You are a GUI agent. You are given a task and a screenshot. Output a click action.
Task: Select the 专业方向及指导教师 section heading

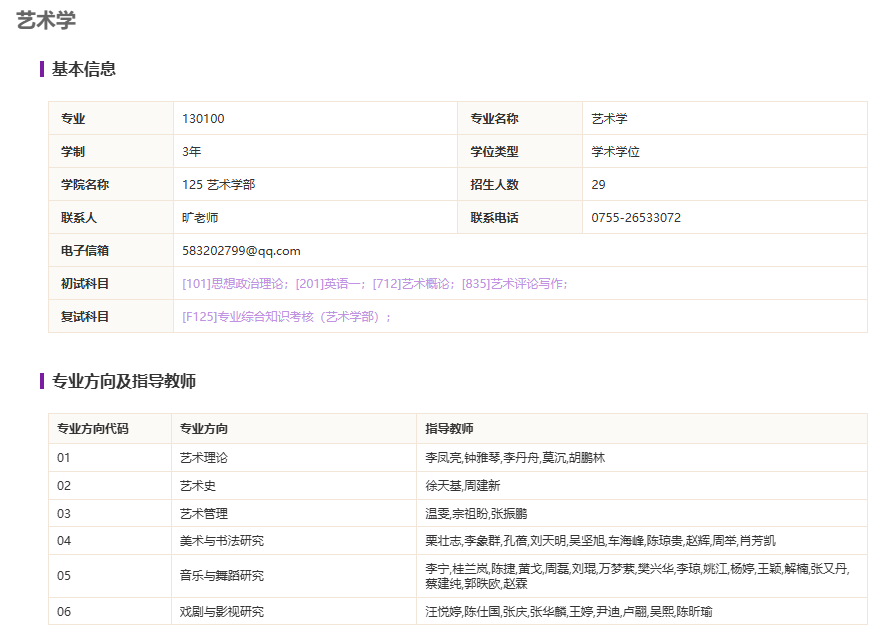pos(124,381)
